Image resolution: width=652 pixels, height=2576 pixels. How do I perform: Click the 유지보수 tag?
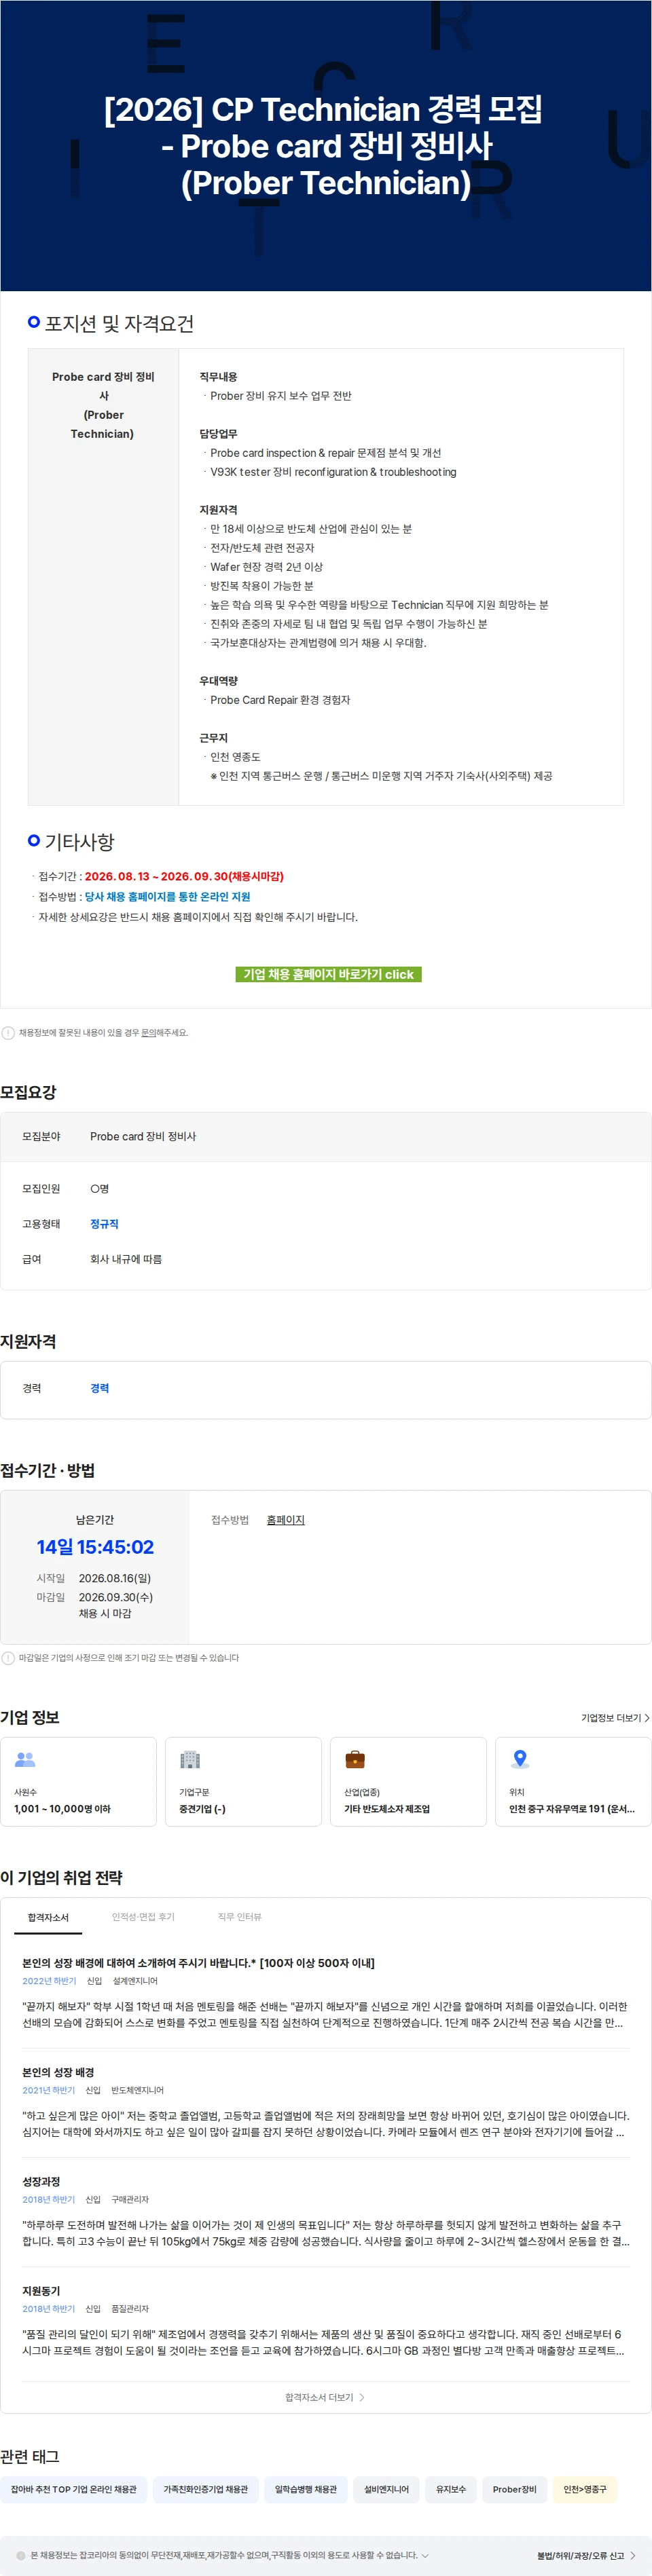pyautogui.click(x=451, y=2489)
